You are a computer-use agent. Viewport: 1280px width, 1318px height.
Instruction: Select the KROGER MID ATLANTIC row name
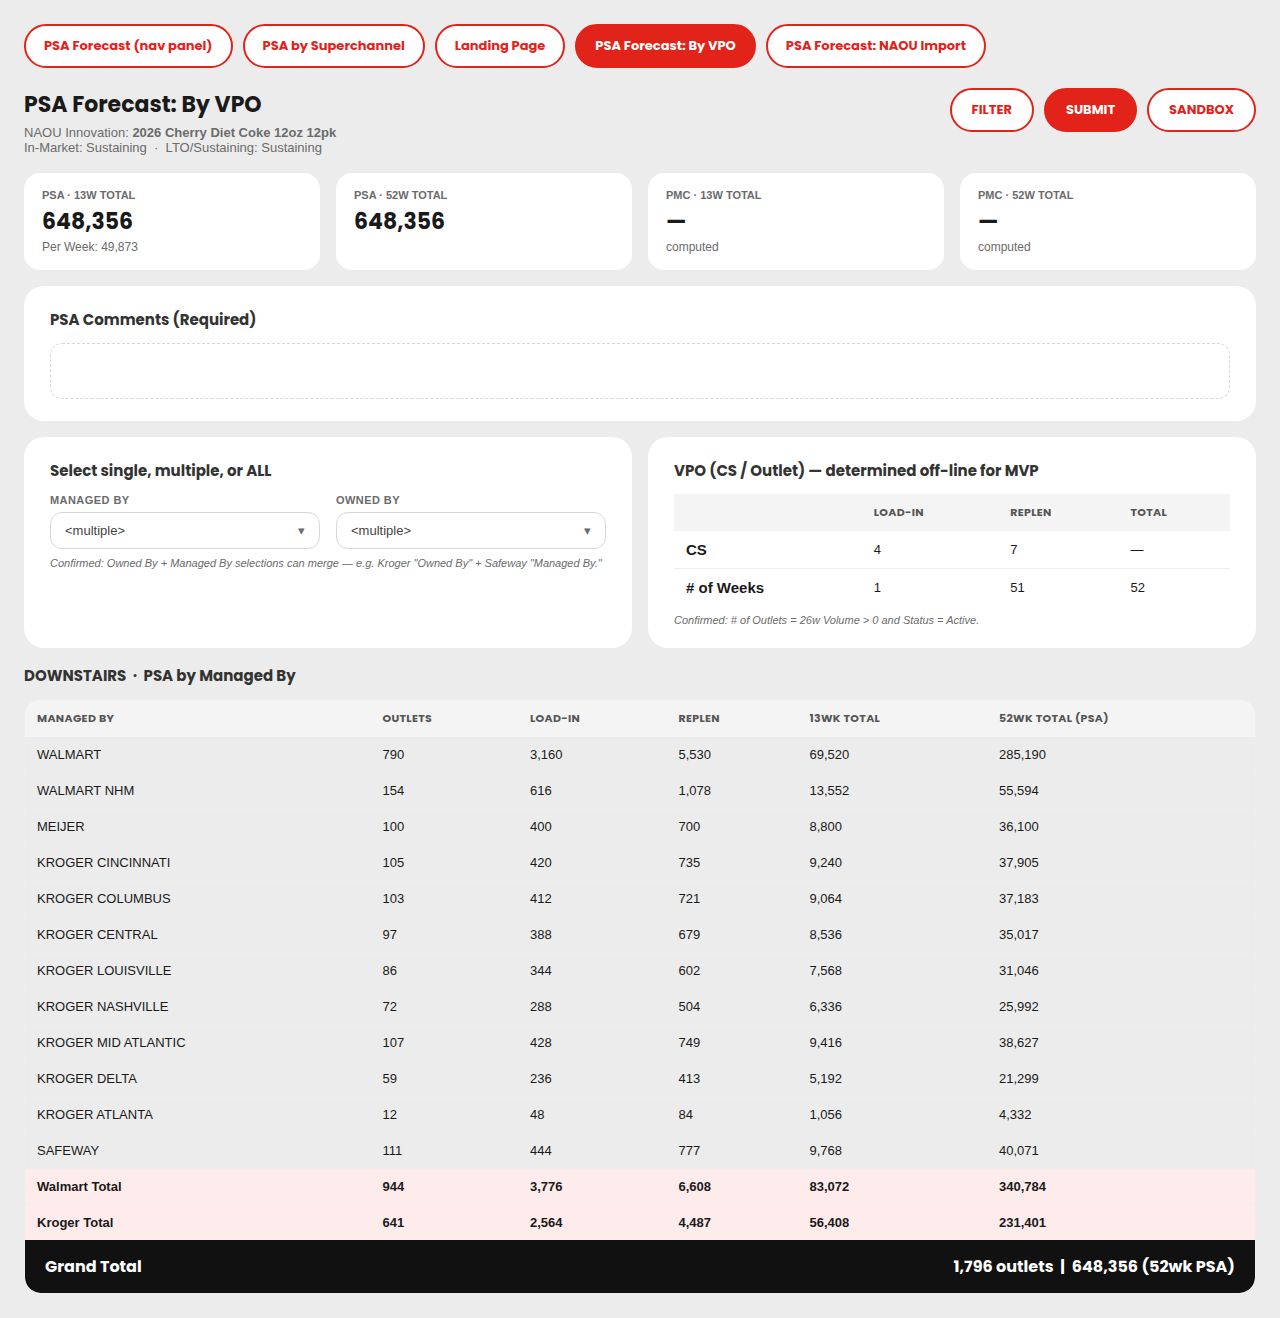pyautogui.click(x=111, y=1043)
